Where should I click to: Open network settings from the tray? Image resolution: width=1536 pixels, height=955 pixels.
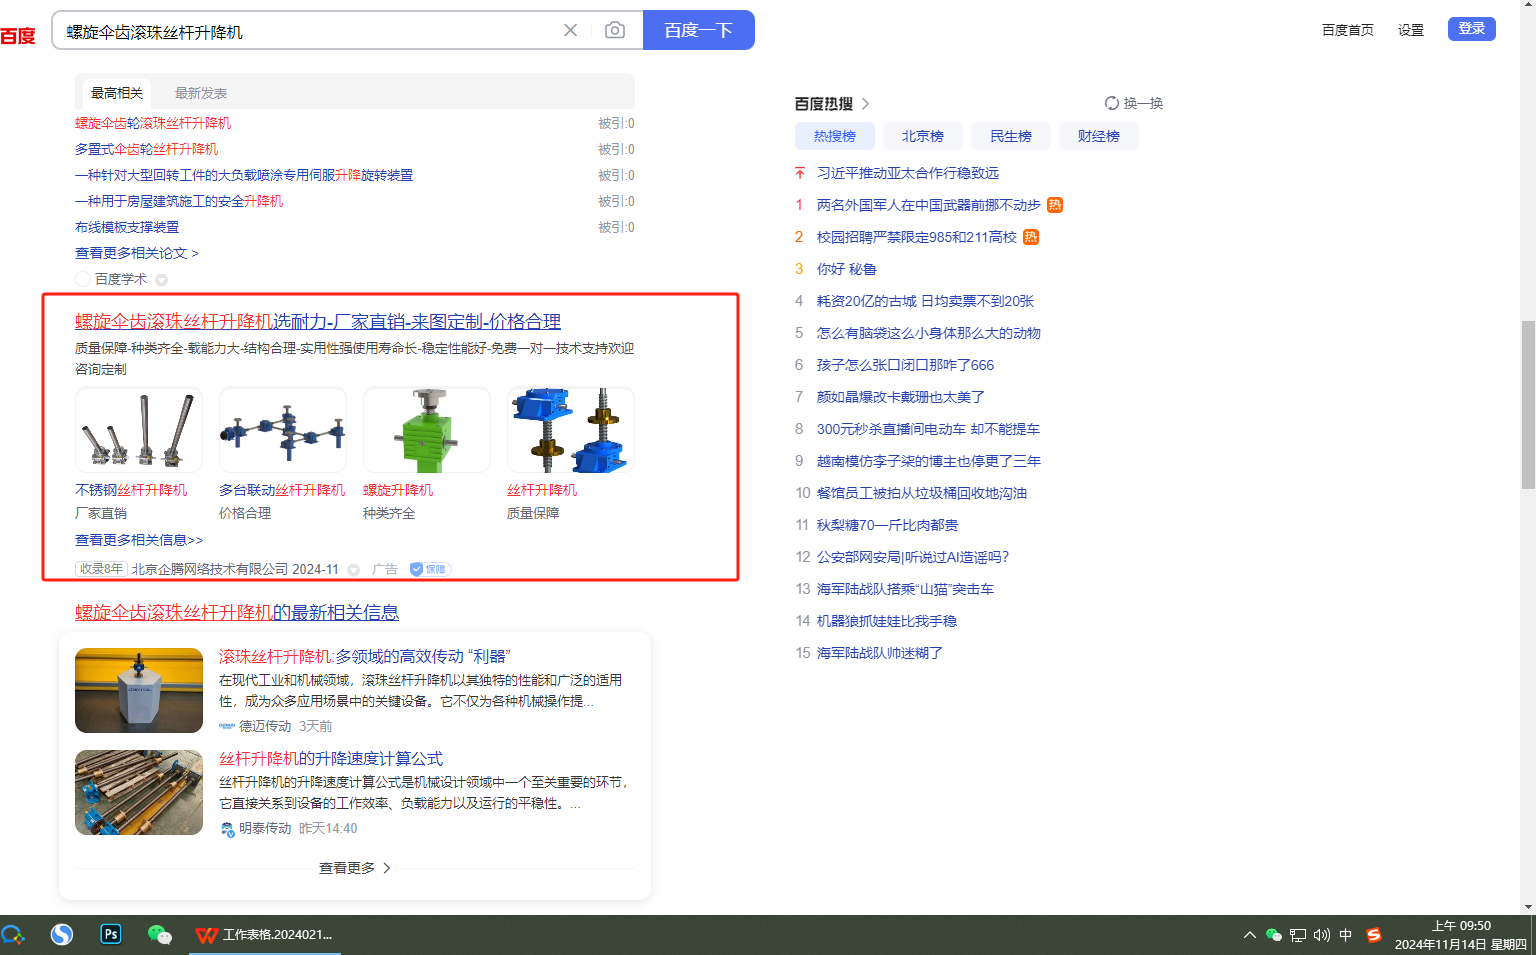click(1298, 935)
